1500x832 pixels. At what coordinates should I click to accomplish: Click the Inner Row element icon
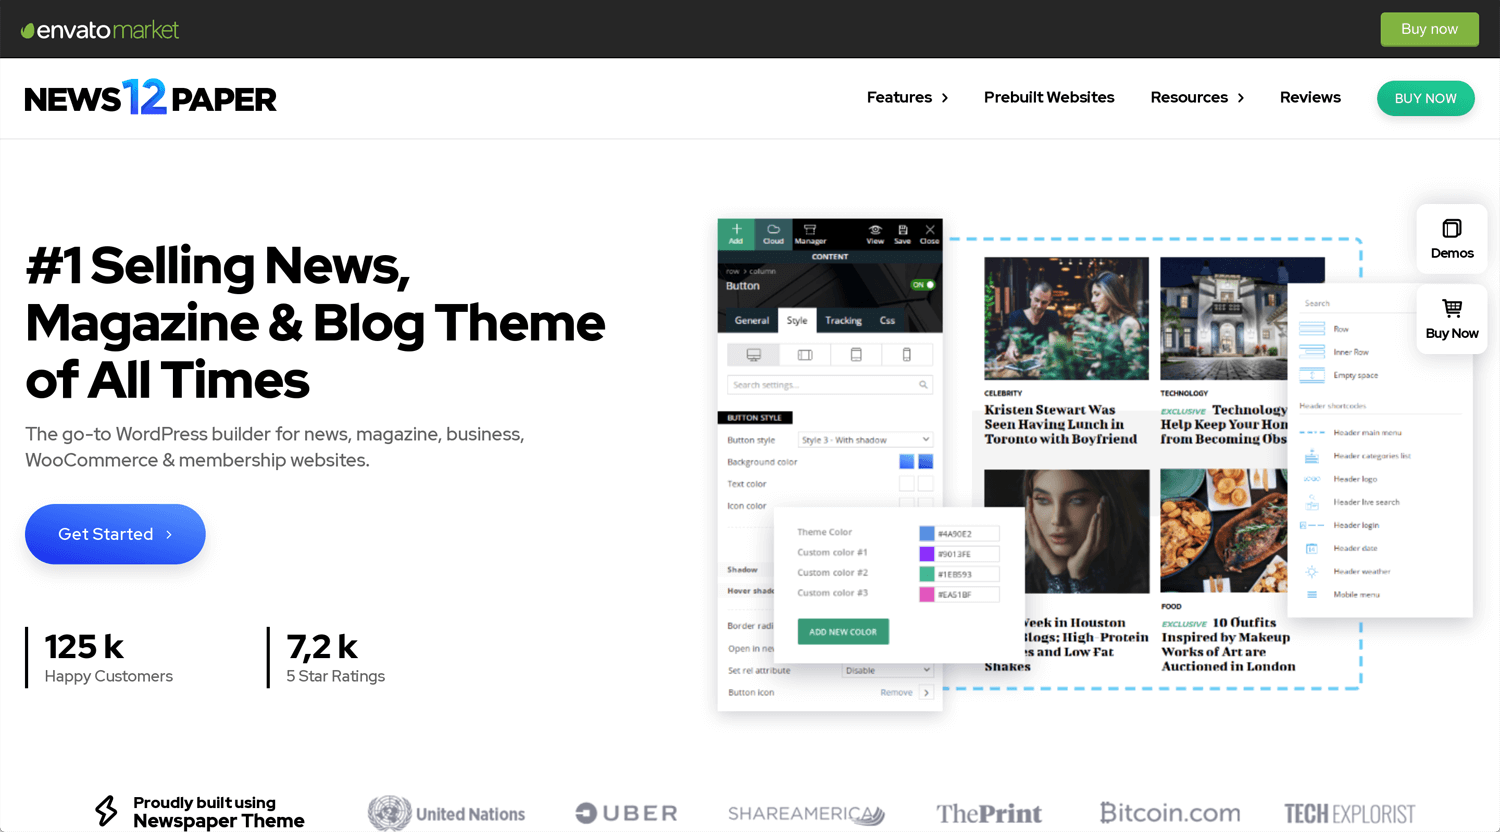(x=1312, y=352)
